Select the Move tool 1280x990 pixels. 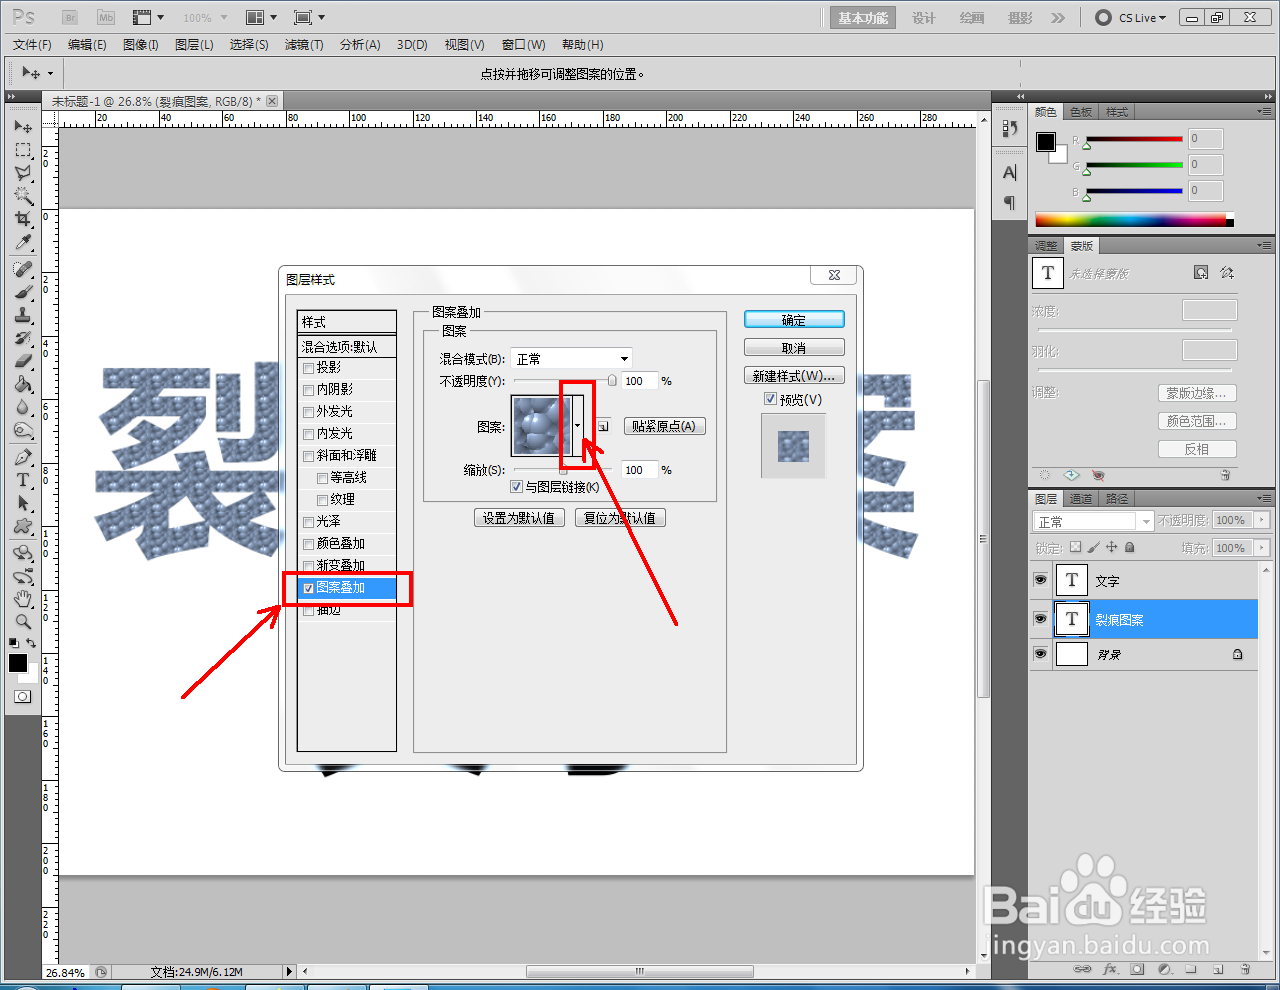(22, 126)
